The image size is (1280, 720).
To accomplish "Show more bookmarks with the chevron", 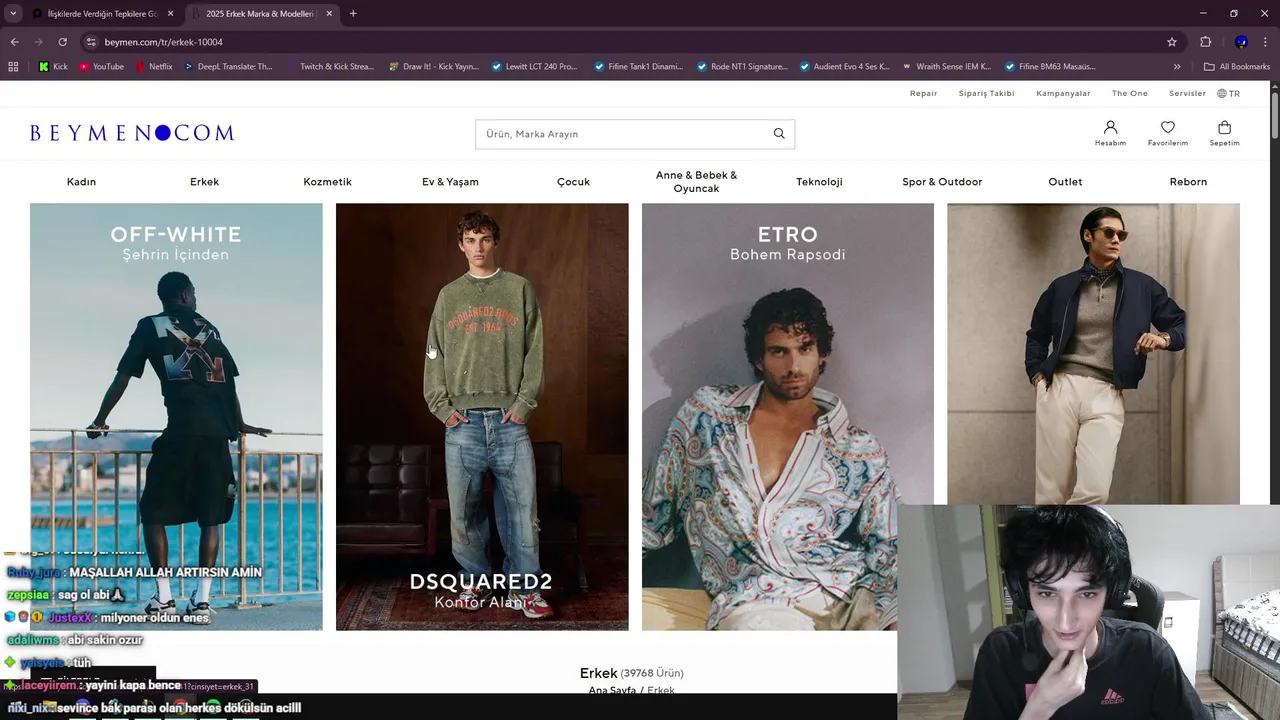I will tap(1177, 67).
